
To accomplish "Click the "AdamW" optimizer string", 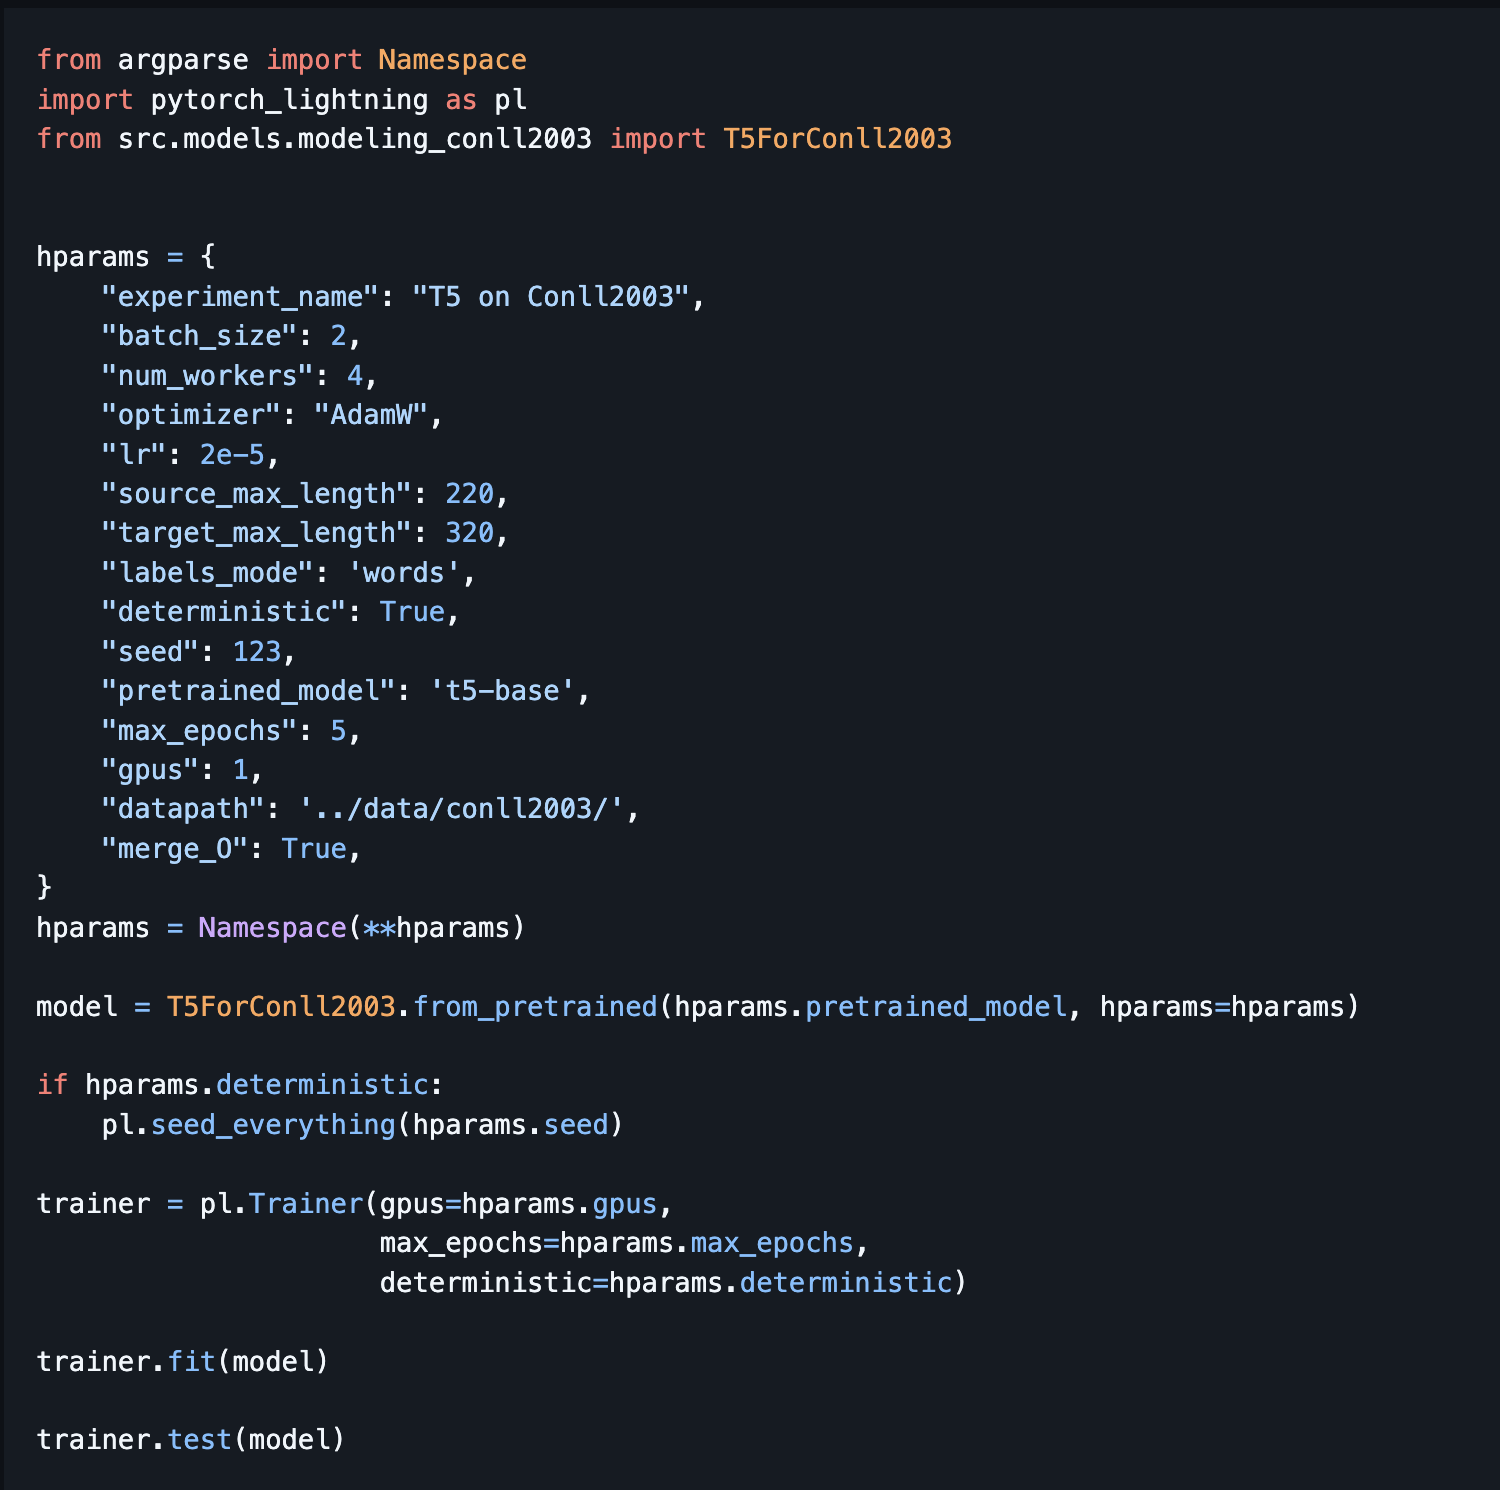I will tap(371, 415).
